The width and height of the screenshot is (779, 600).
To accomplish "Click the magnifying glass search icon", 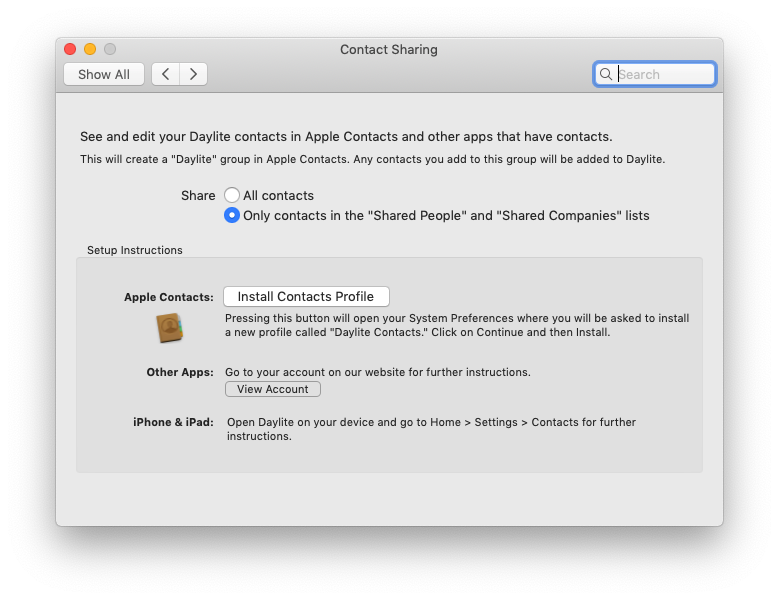I will pyautogui.click(x=606, y=75).
